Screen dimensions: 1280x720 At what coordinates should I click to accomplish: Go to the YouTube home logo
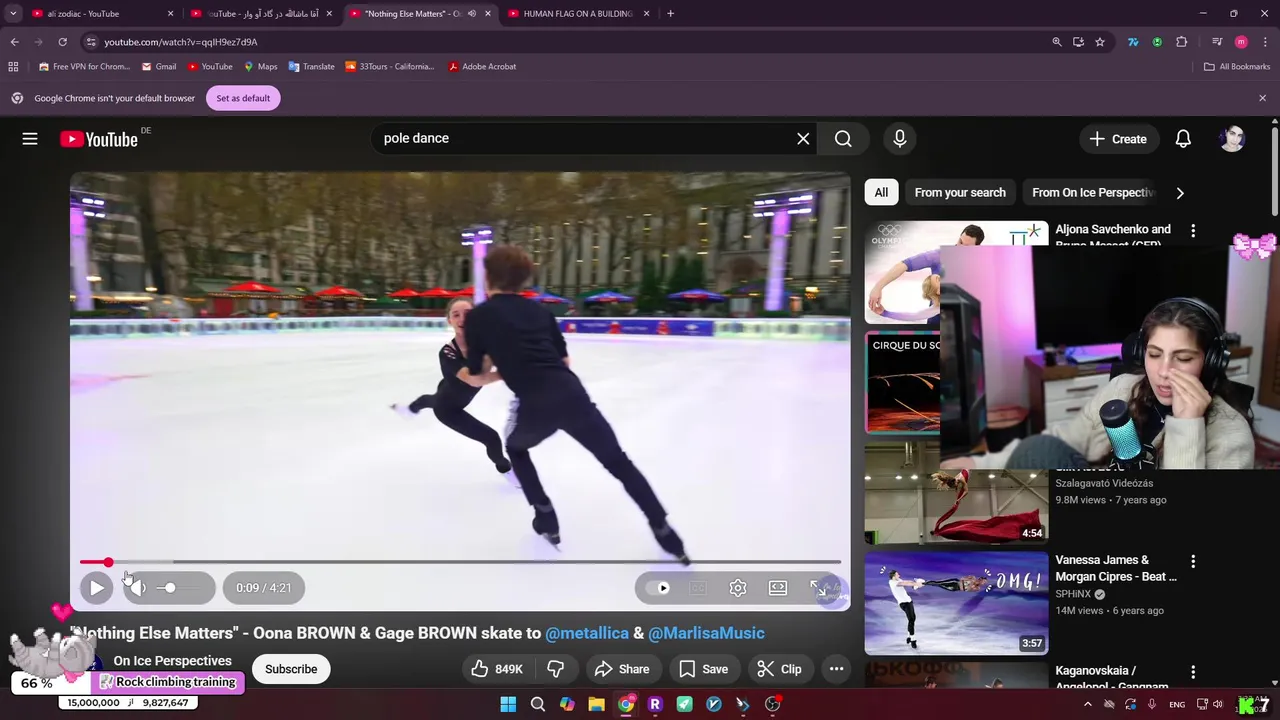pos(98,139)
